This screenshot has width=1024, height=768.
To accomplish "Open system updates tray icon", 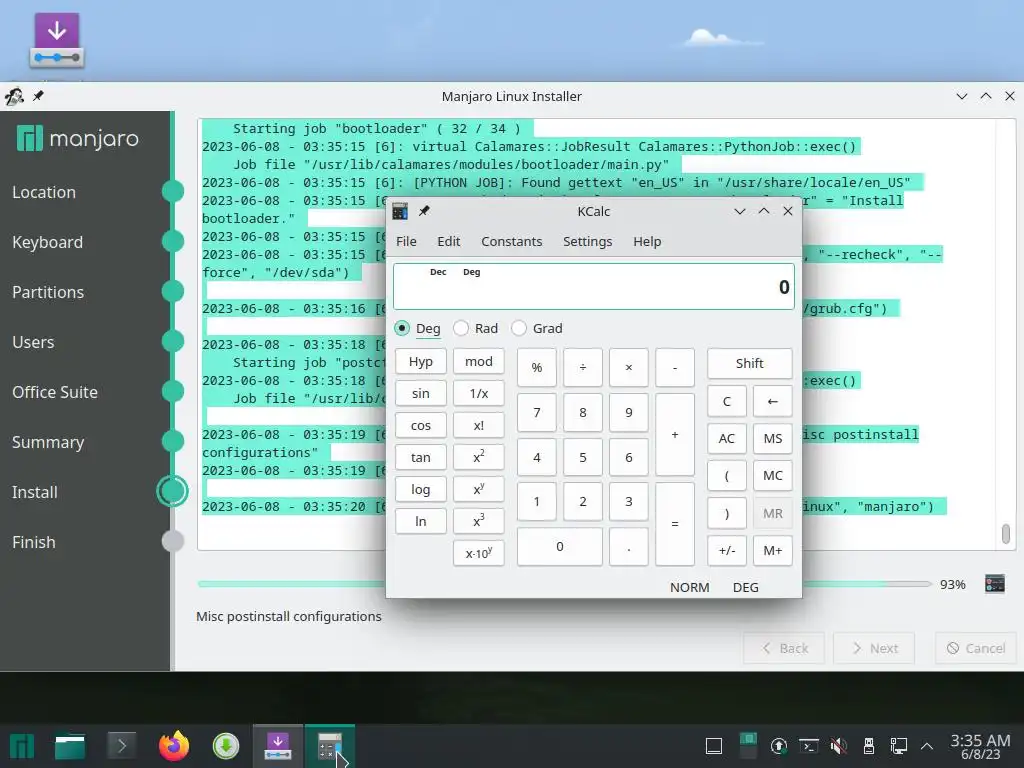I will tap(778, 746).
